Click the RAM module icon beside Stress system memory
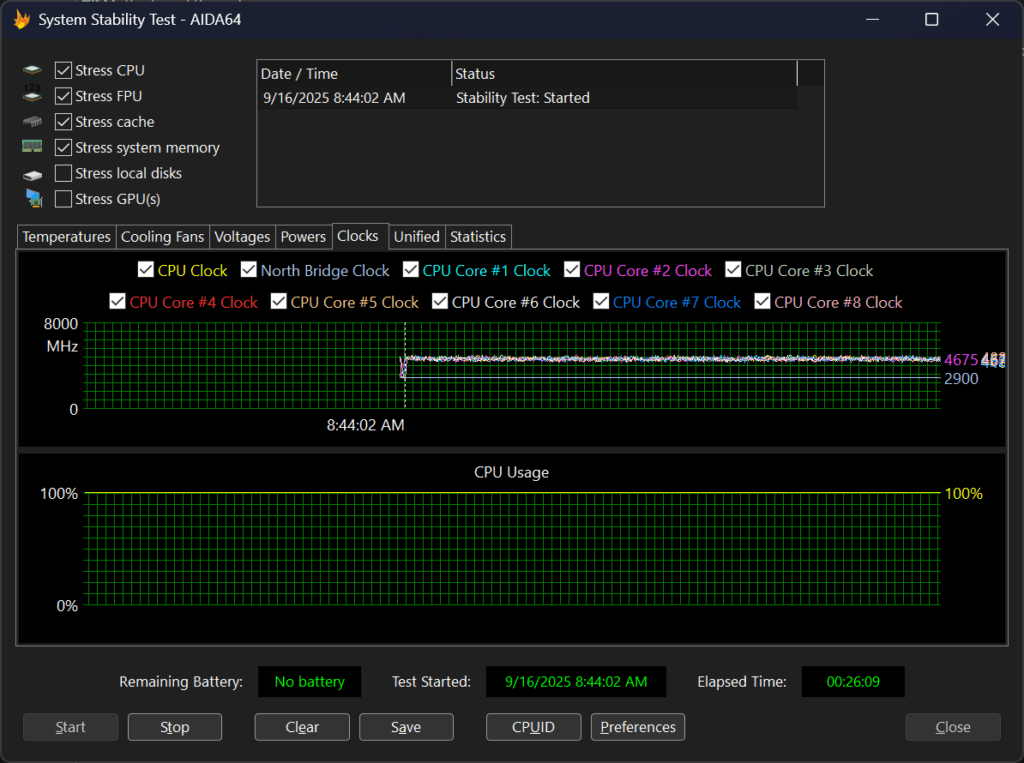This screenshot has width=1024, height=763. (x=32, y=146)
